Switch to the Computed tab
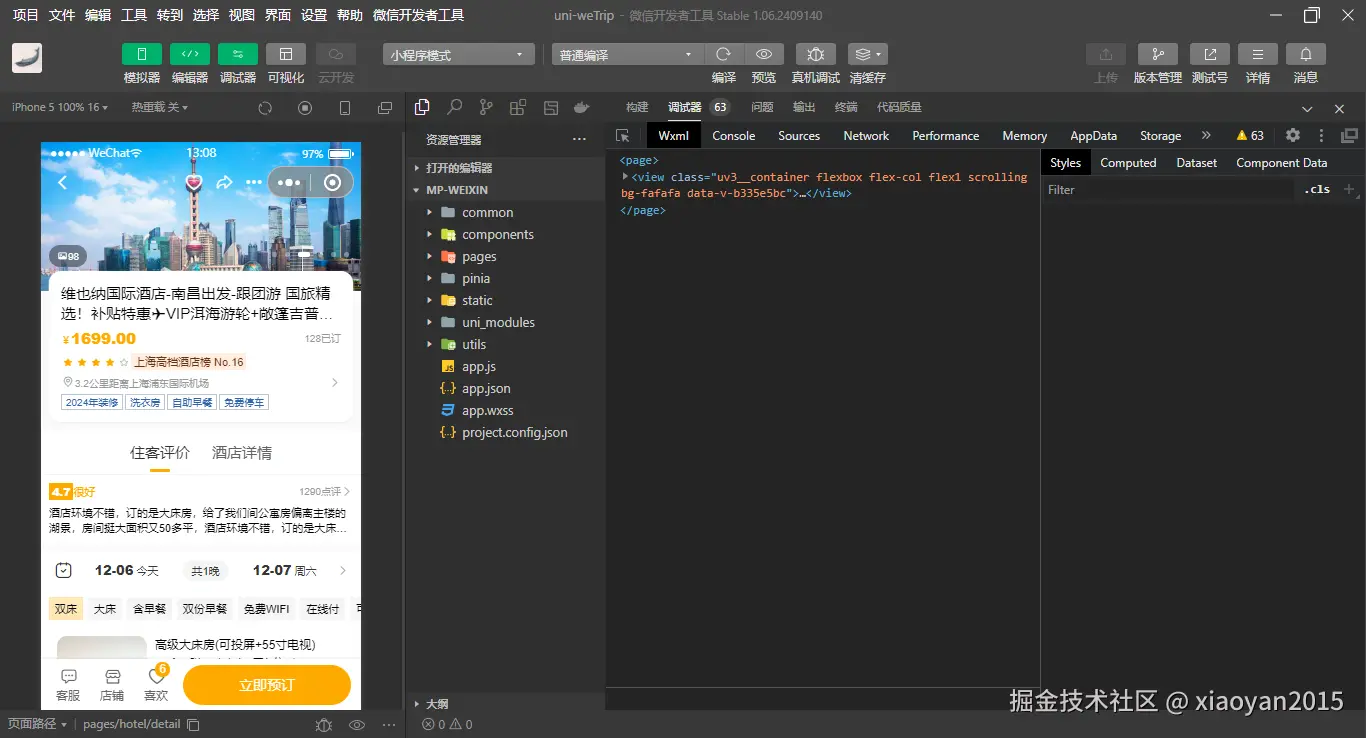Screen dimensions: 1366x738 coord(1128,163)
